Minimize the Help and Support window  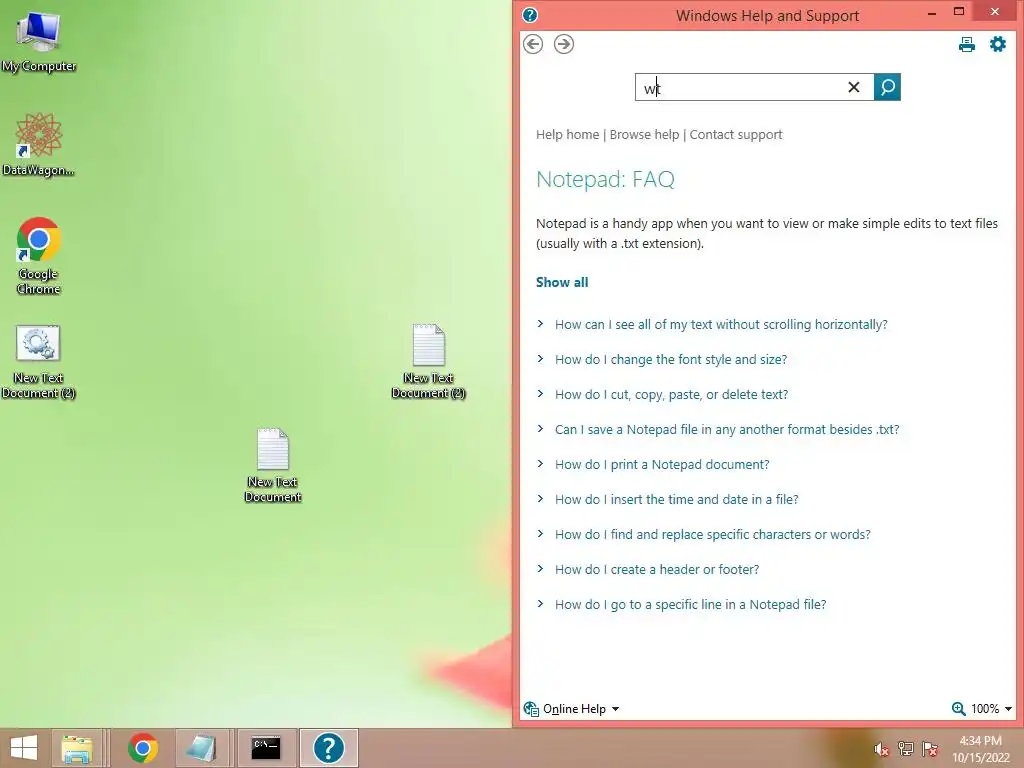point(932,12)
